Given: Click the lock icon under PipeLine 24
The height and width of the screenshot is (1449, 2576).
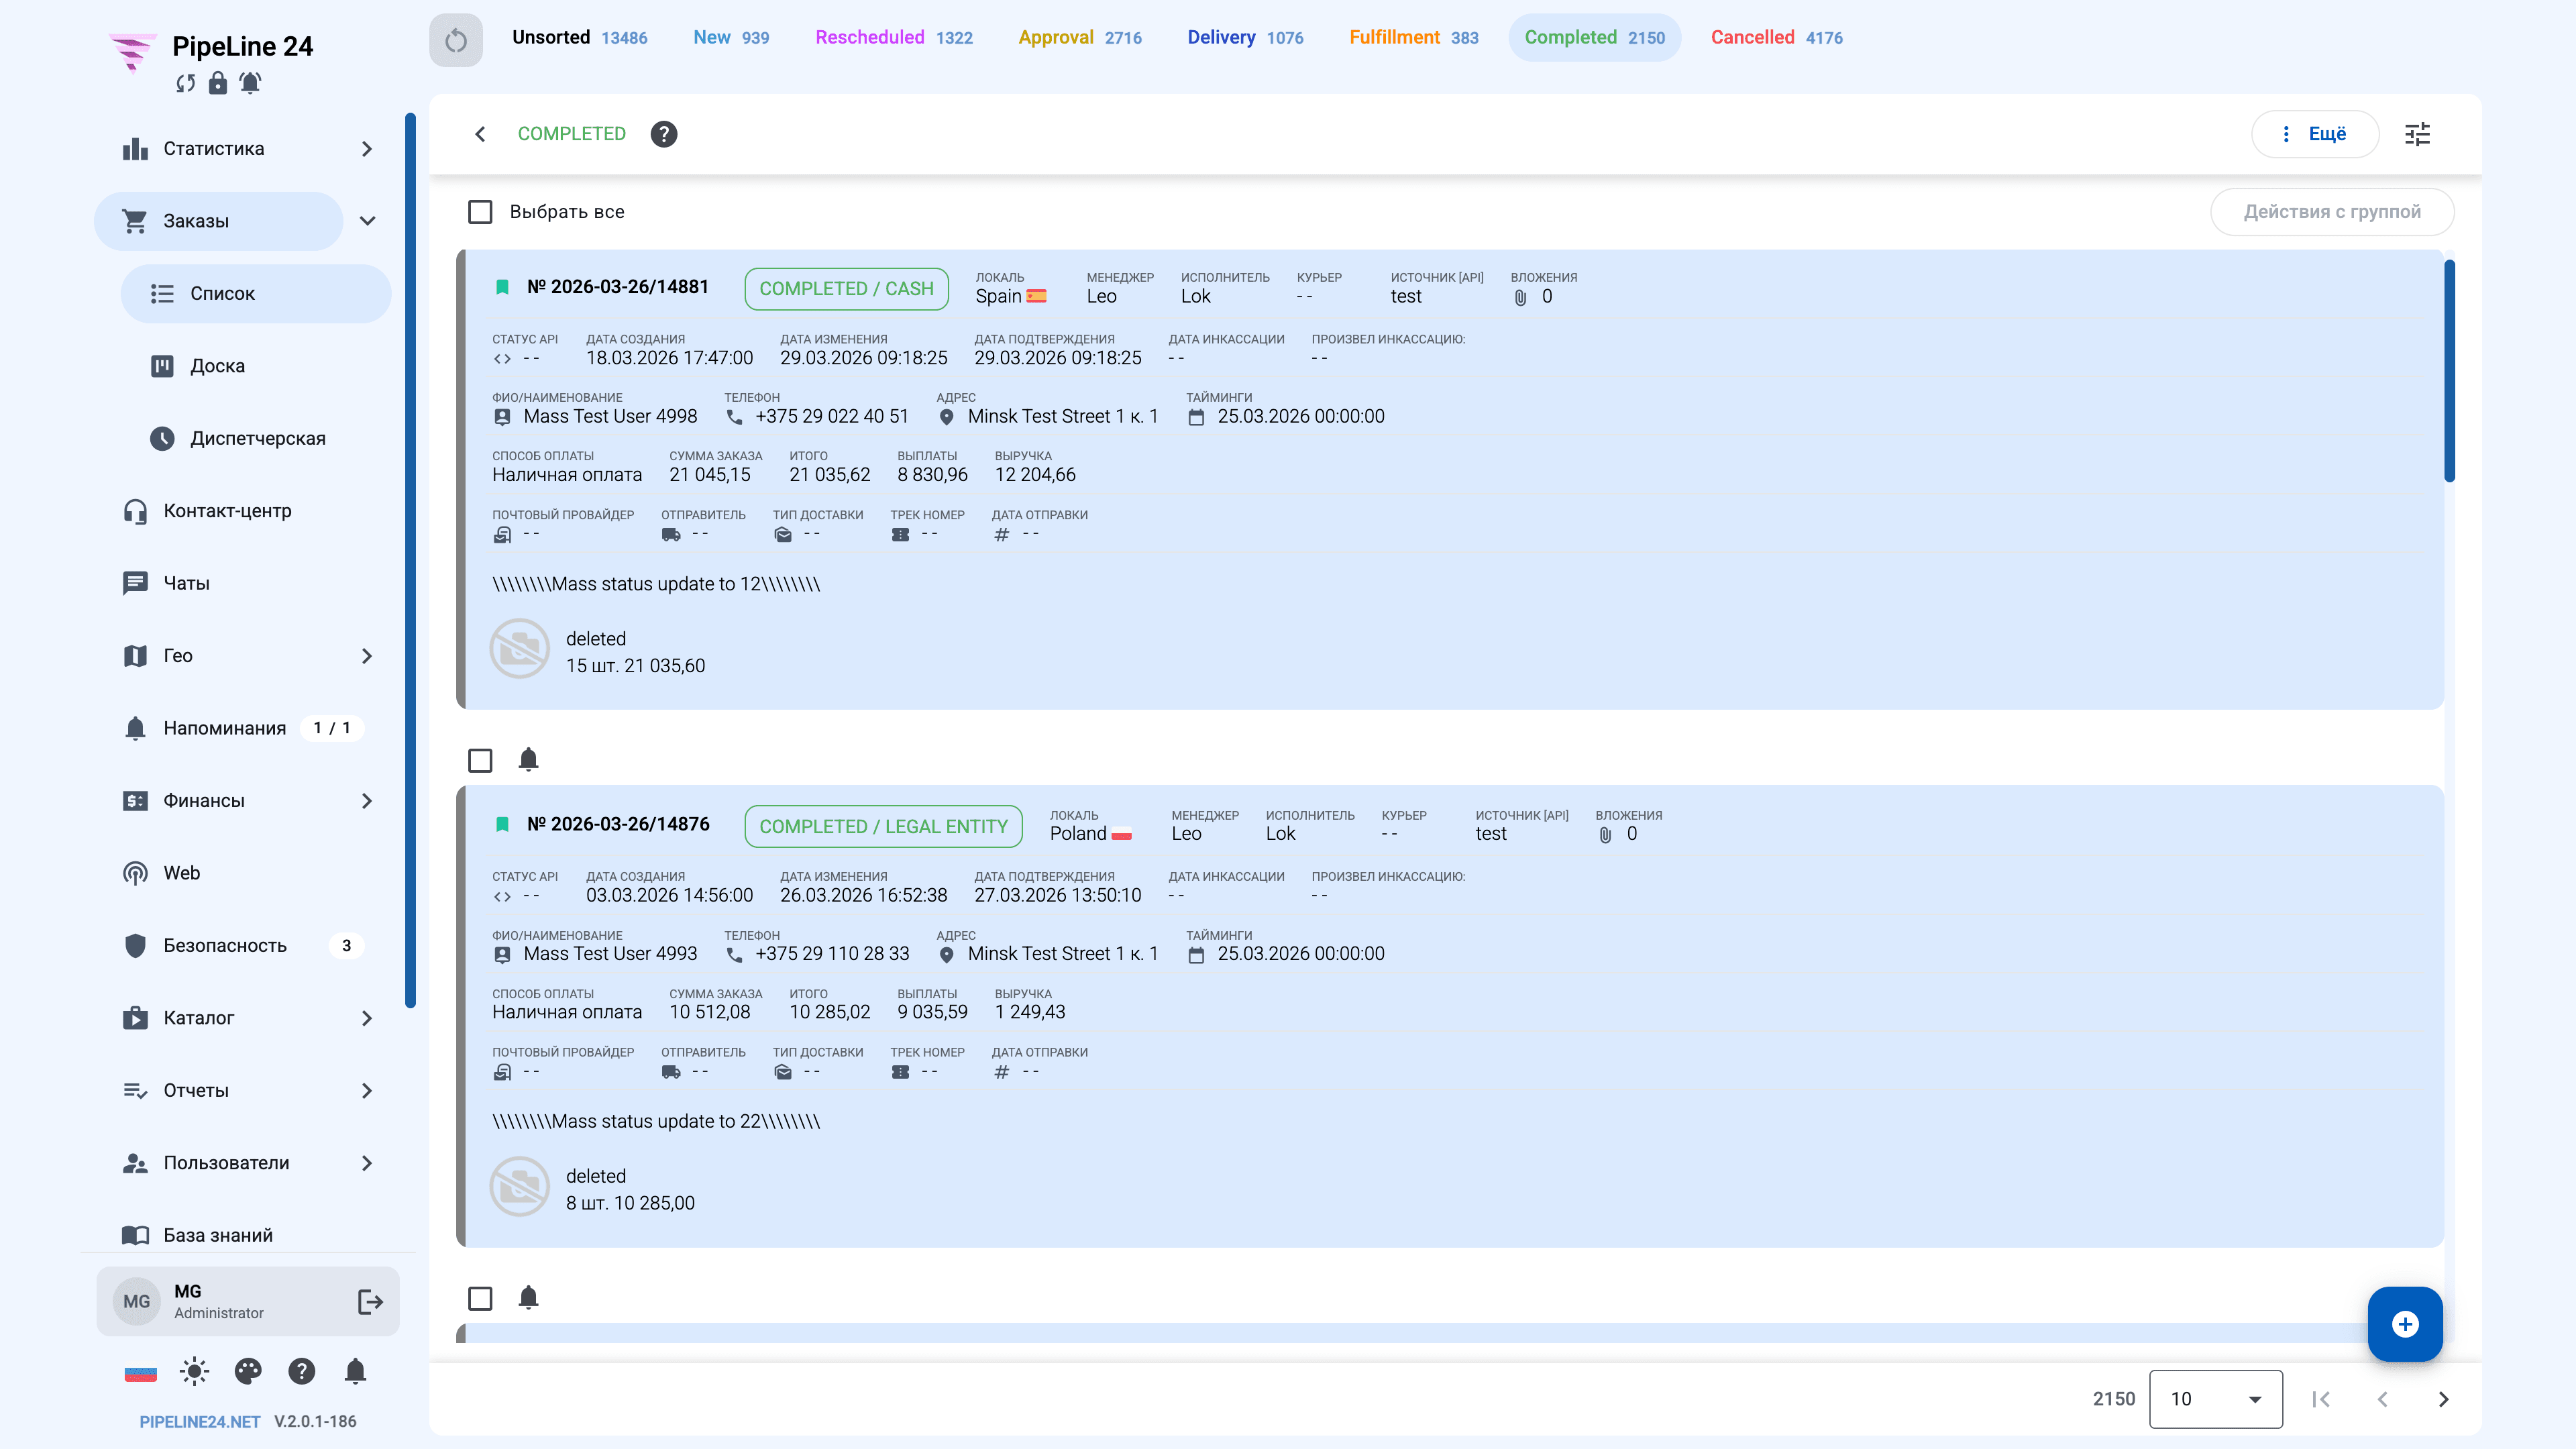Looking at the screenshot, I should point(217,83).
